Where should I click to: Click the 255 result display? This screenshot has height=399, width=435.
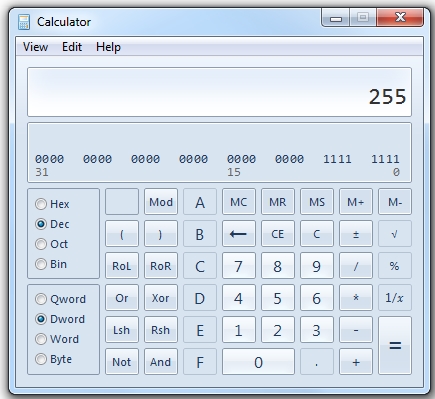pyautogui.click(x=219, y=92)
